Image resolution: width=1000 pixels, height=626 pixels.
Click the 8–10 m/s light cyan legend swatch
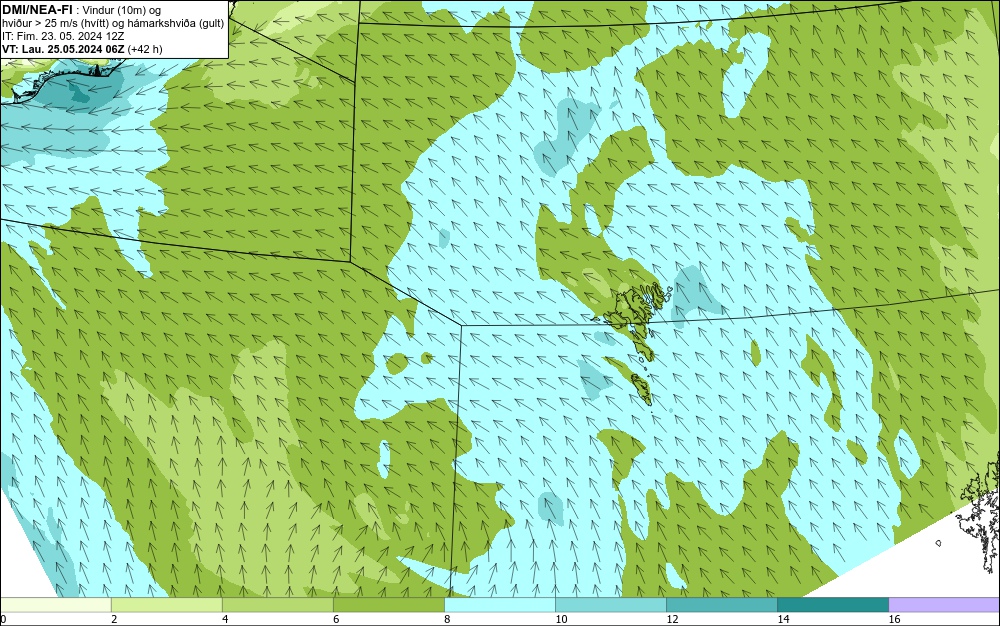[x=499, y=605]
